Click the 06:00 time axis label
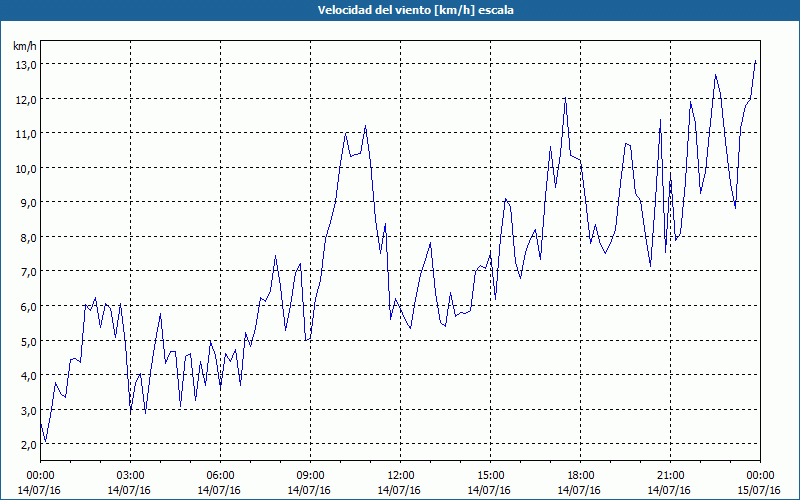Screen dimensions: 800x500 [220, 476]
